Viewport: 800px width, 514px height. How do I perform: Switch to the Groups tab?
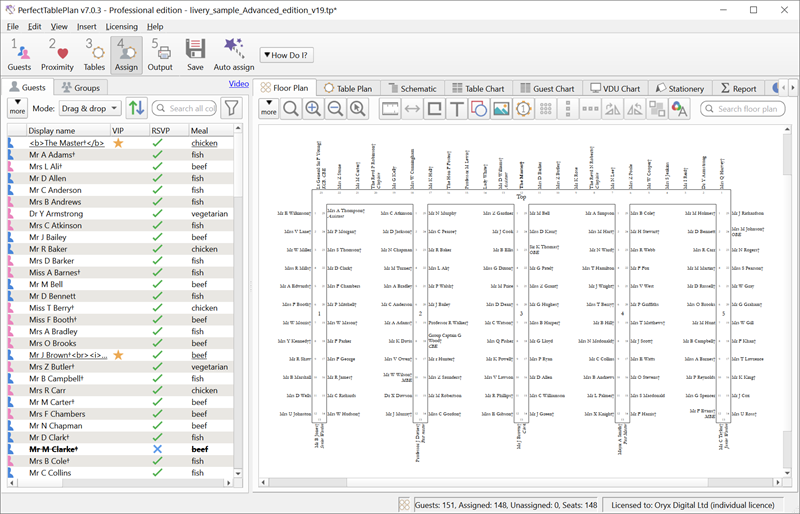(81, 88)
